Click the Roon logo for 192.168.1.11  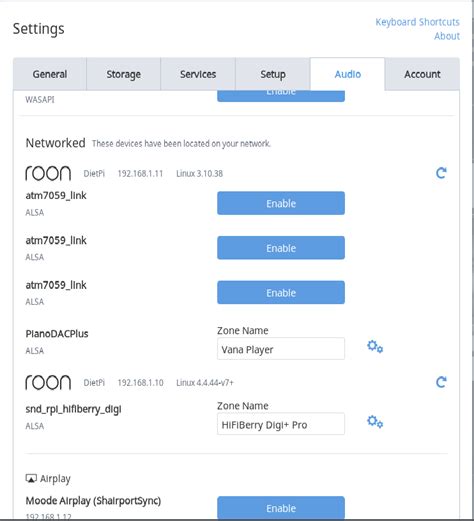48,173
